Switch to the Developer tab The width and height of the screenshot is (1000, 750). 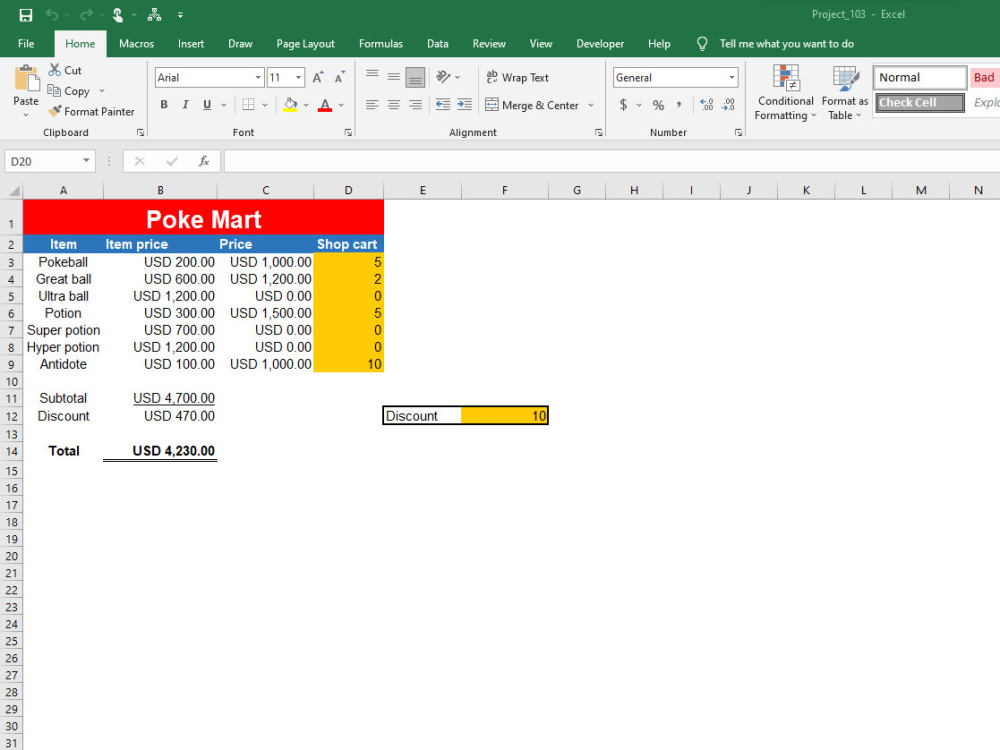coord(600,44)
